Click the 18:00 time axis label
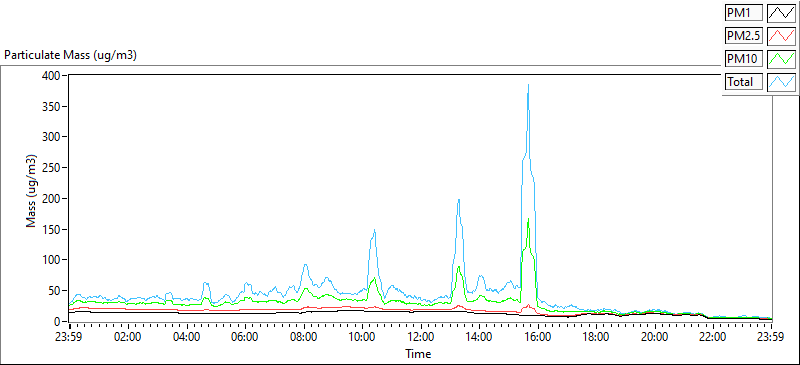 (596, 337)
